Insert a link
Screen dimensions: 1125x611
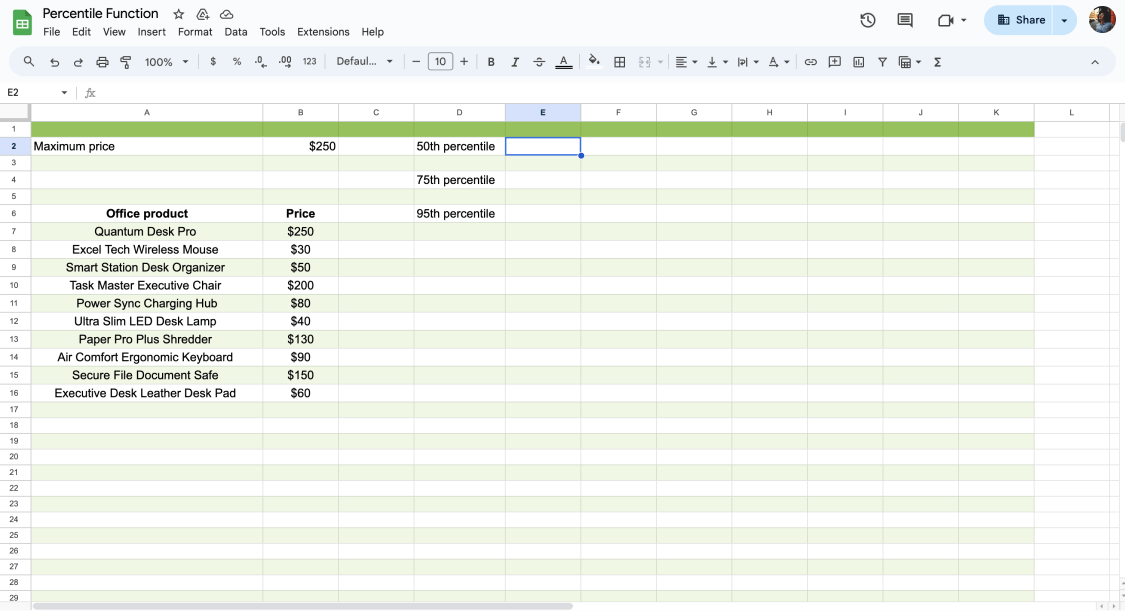[x=810, y=61]
